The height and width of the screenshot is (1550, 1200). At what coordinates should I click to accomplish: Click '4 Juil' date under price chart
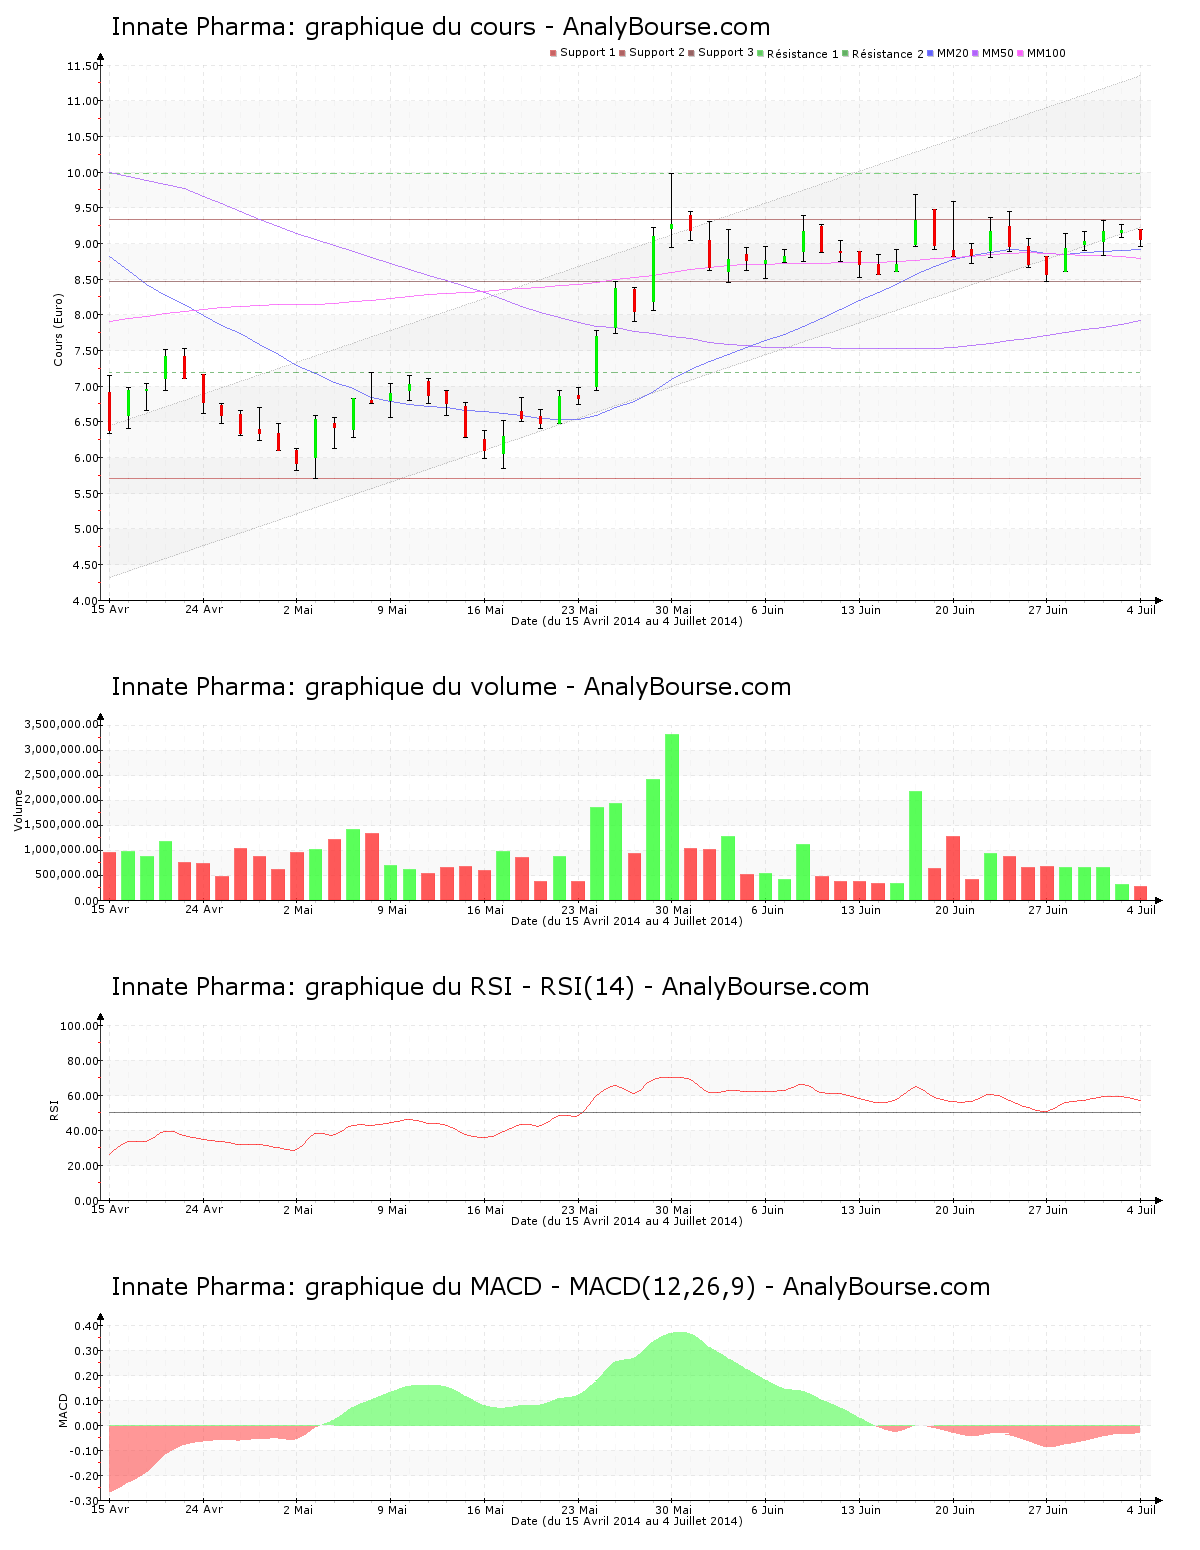pos(1141,610)
